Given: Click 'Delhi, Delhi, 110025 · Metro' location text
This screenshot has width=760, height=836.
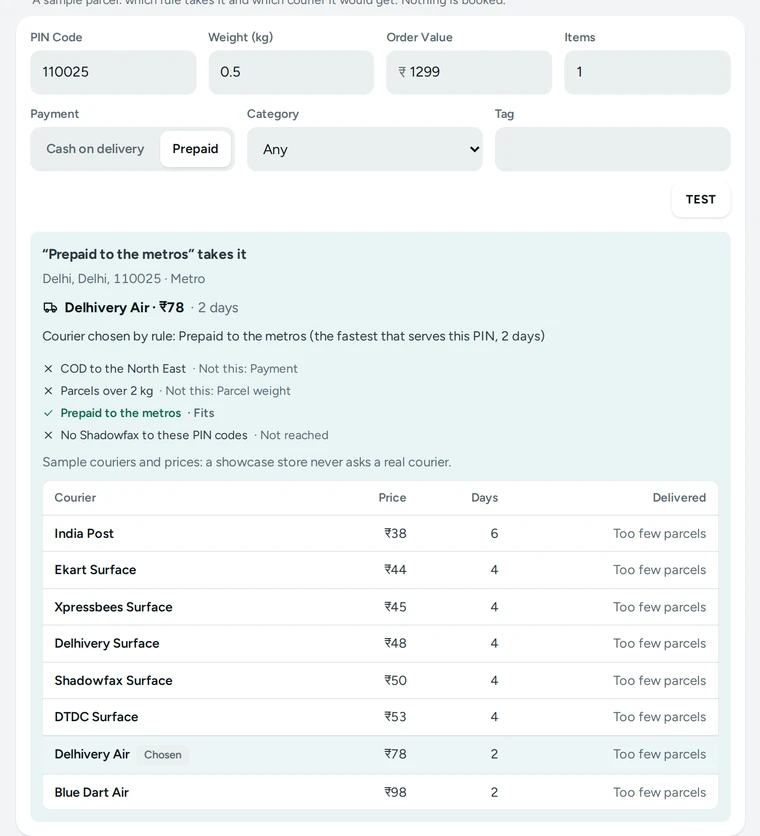Looking at the screenshot, I should 124,279.
